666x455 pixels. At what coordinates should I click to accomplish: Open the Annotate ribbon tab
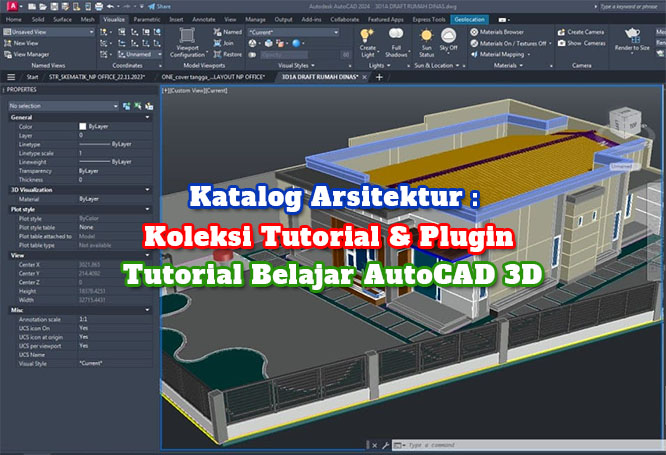tap(203, 20)
